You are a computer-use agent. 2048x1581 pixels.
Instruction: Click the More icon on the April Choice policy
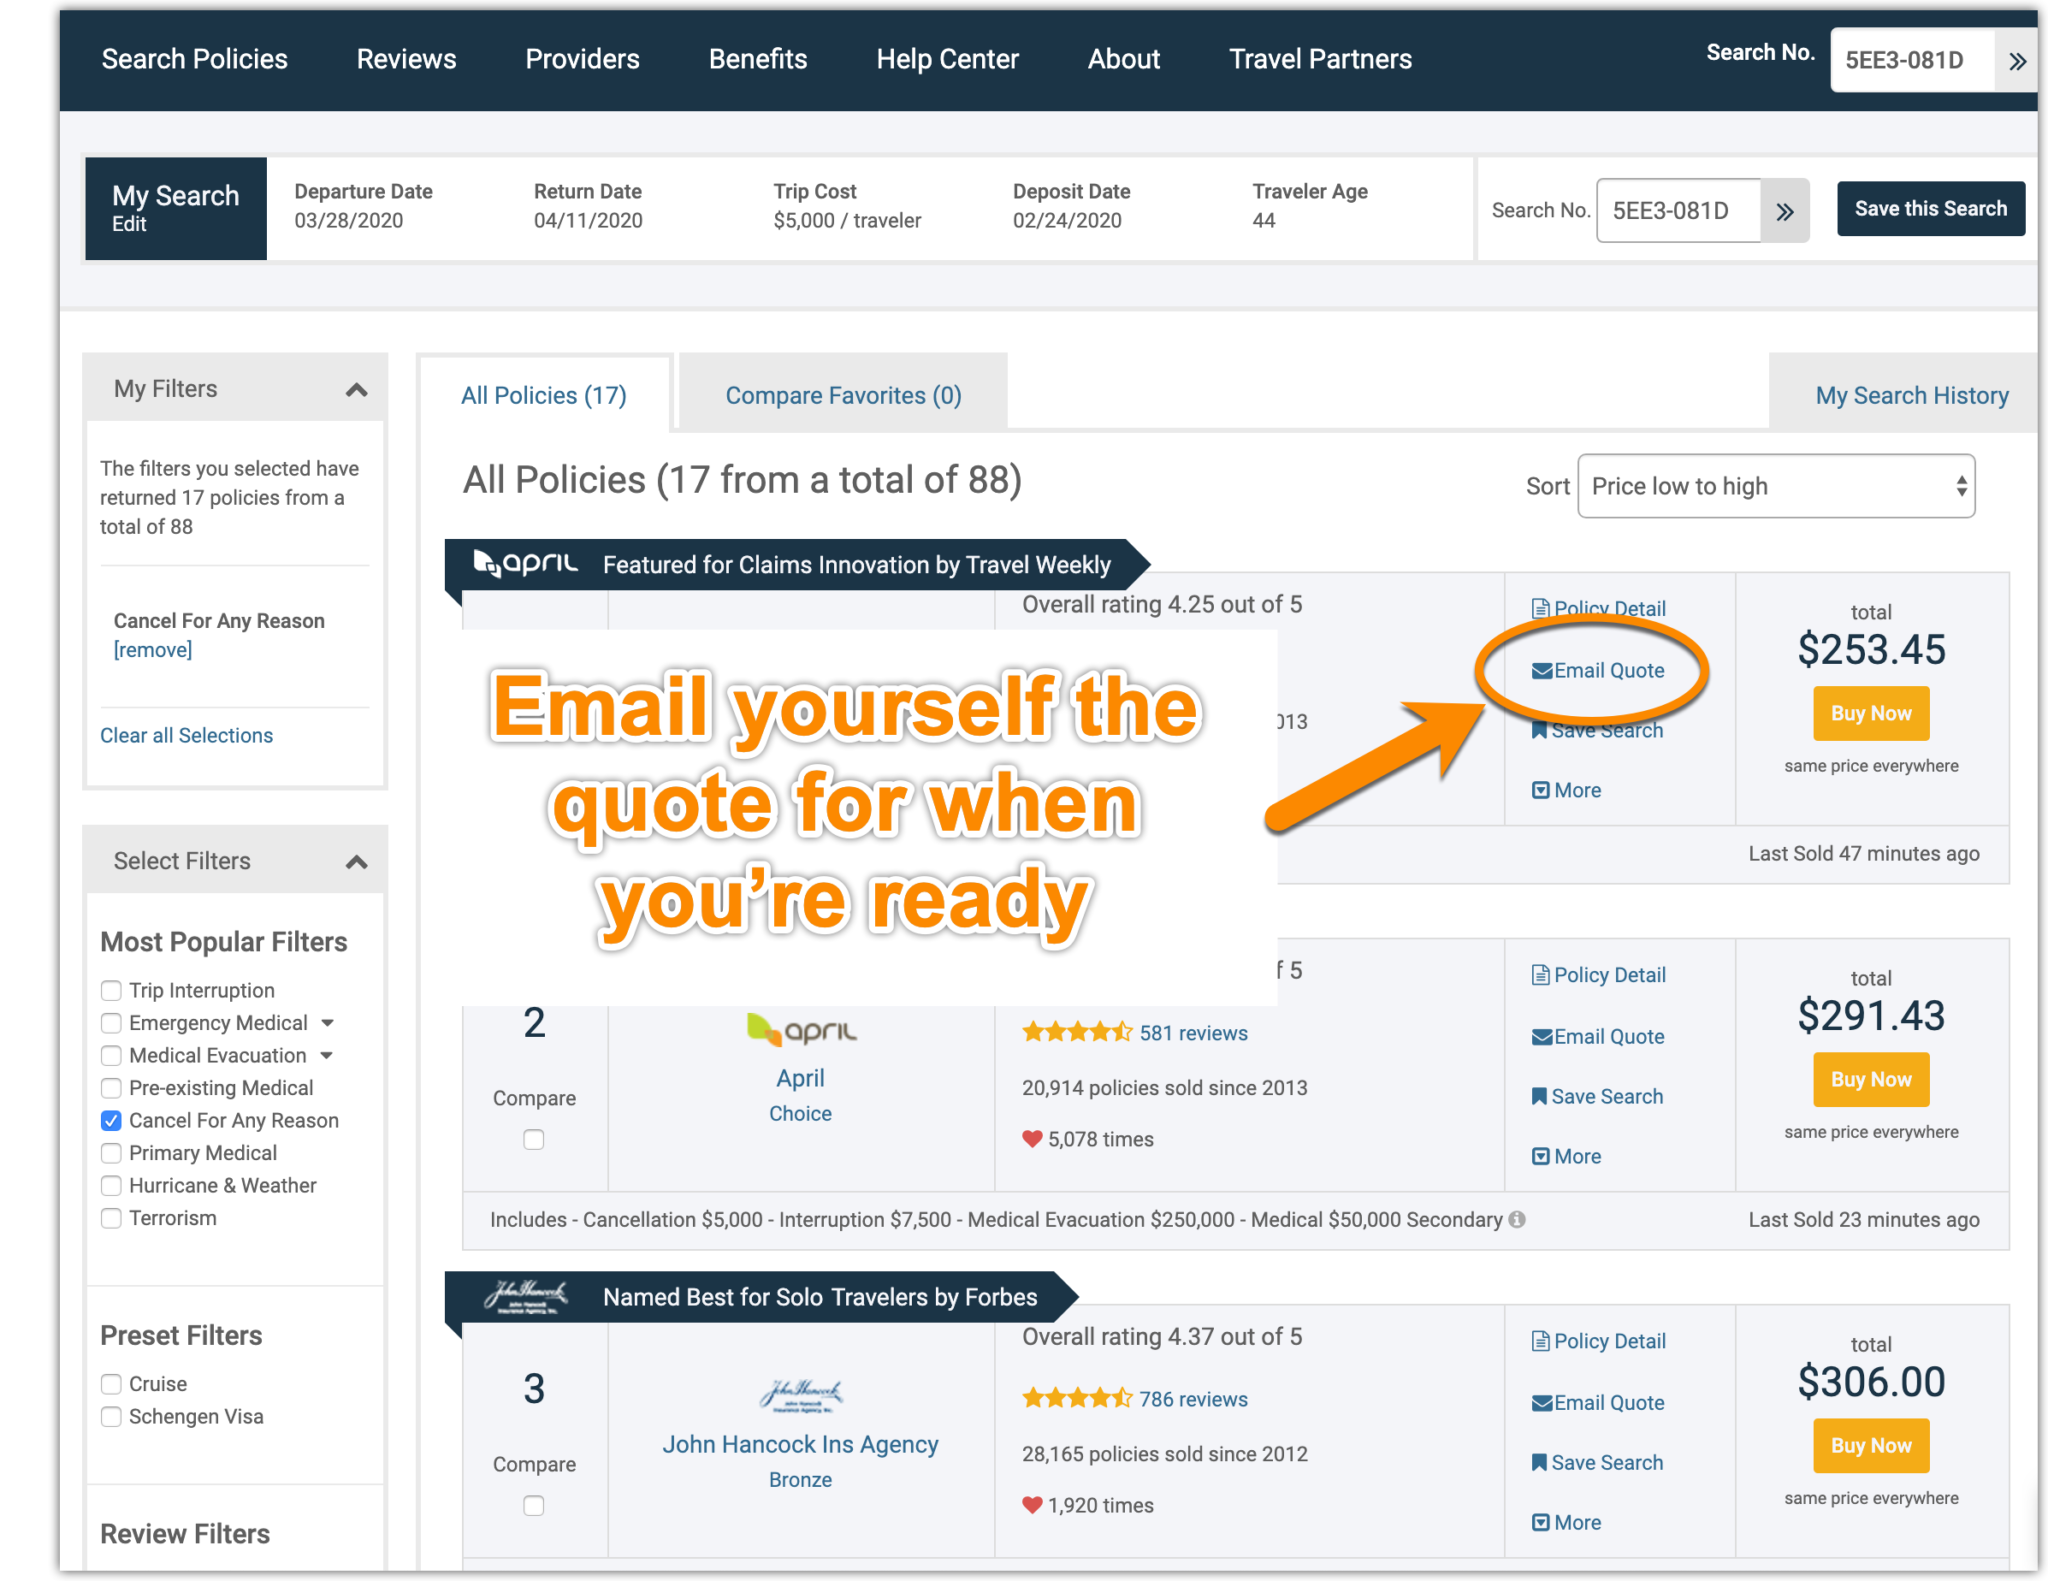[x=1541, y=1157]
